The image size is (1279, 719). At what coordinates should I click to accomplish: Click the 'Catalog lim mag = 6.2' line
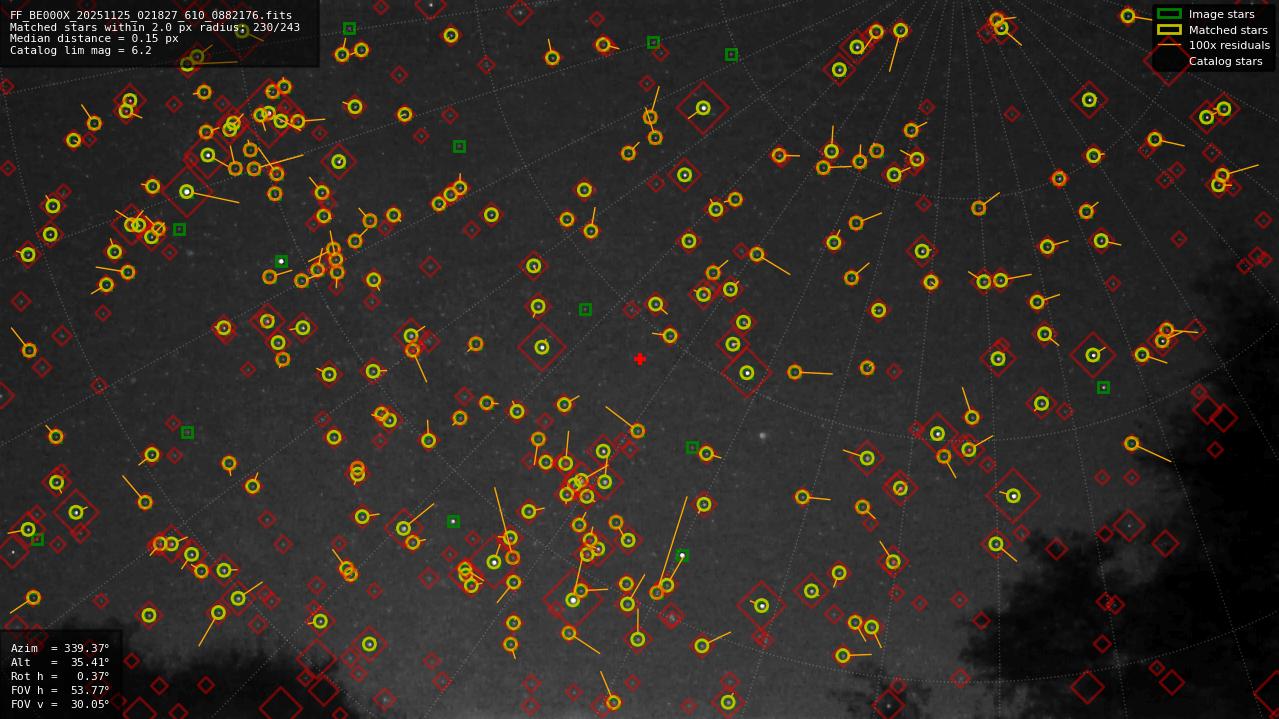point(81,50)
